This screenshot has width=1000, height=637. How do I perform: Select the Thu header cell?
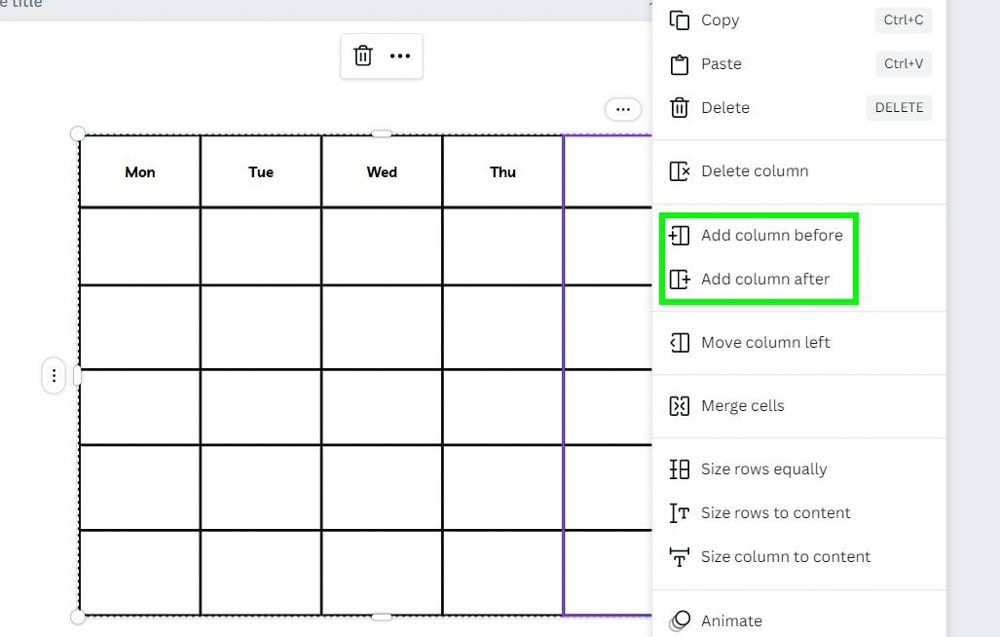click(502, 172)
